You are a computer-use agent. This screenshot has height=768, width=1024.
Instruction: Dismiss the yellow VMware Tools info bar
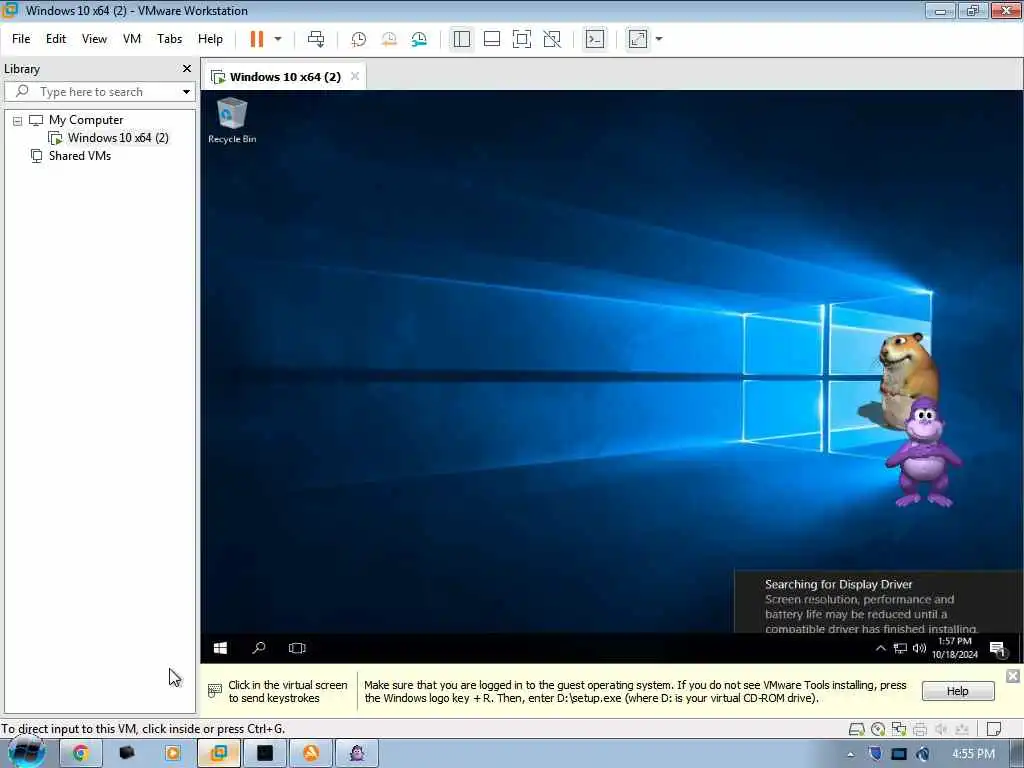(1012, 676)
